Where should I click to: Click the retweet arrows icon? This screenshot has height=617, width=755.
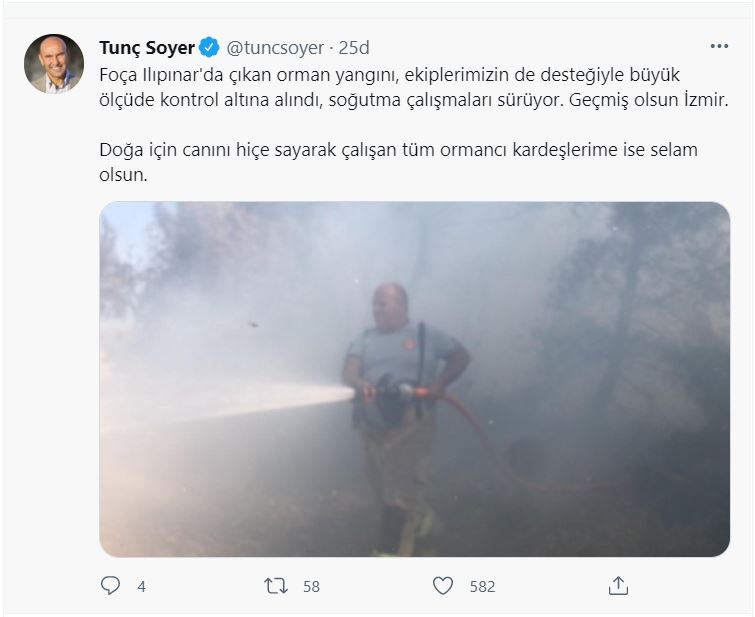[276, 586]
